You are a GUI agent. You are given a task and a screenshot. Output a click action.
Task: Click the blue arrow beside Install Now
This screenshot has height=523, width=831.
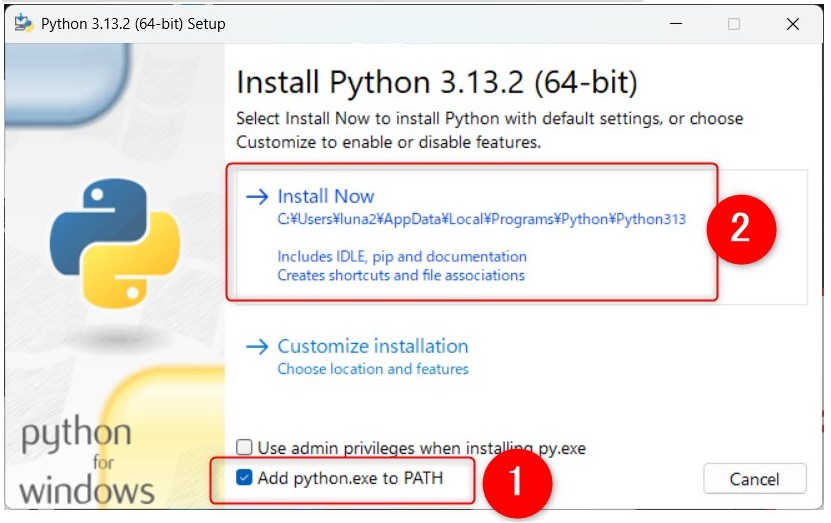258,197
